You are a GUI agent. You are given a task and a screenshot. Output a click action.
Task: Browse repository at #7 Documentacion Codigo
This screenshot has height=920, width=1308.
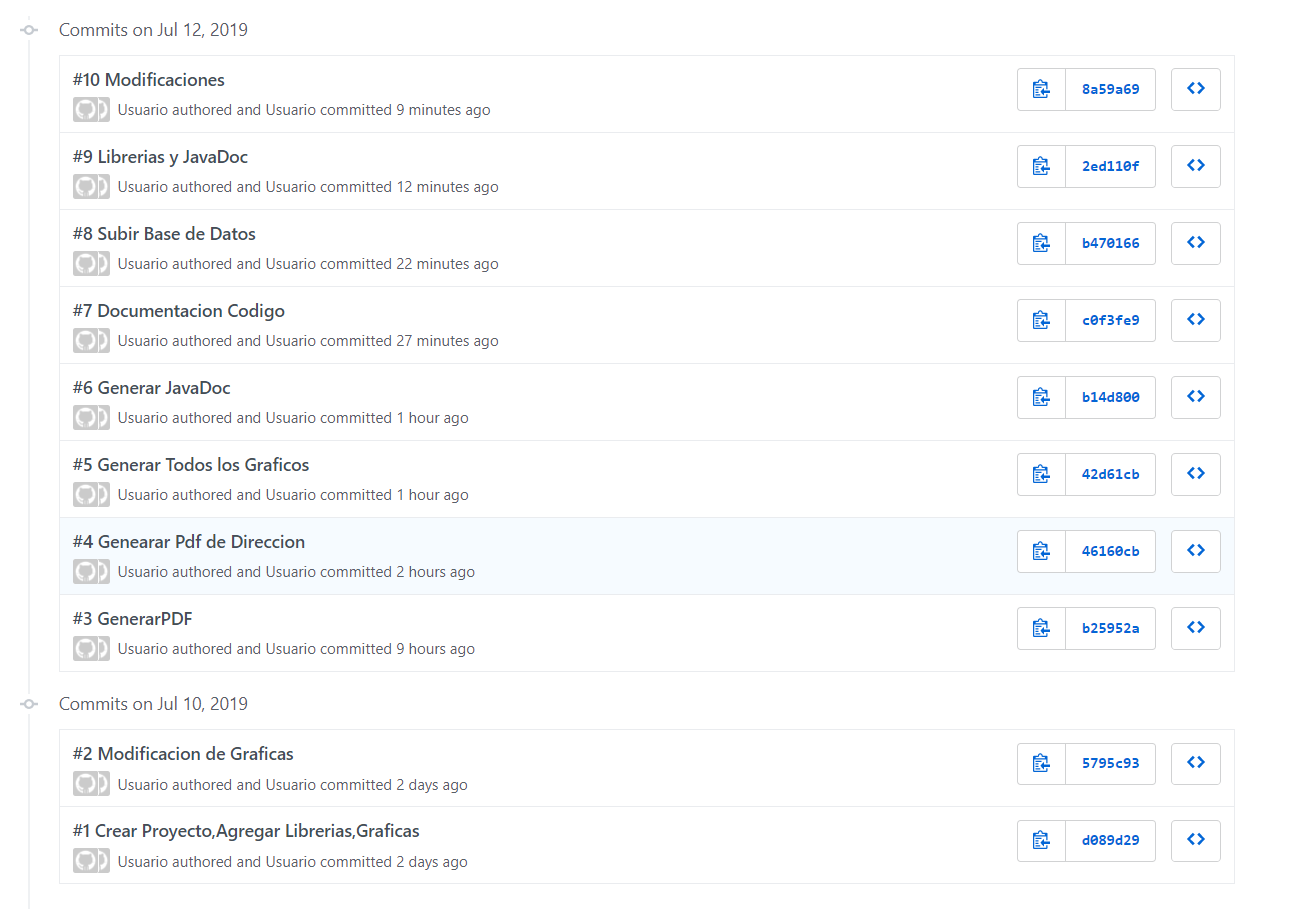point(1196,320)
